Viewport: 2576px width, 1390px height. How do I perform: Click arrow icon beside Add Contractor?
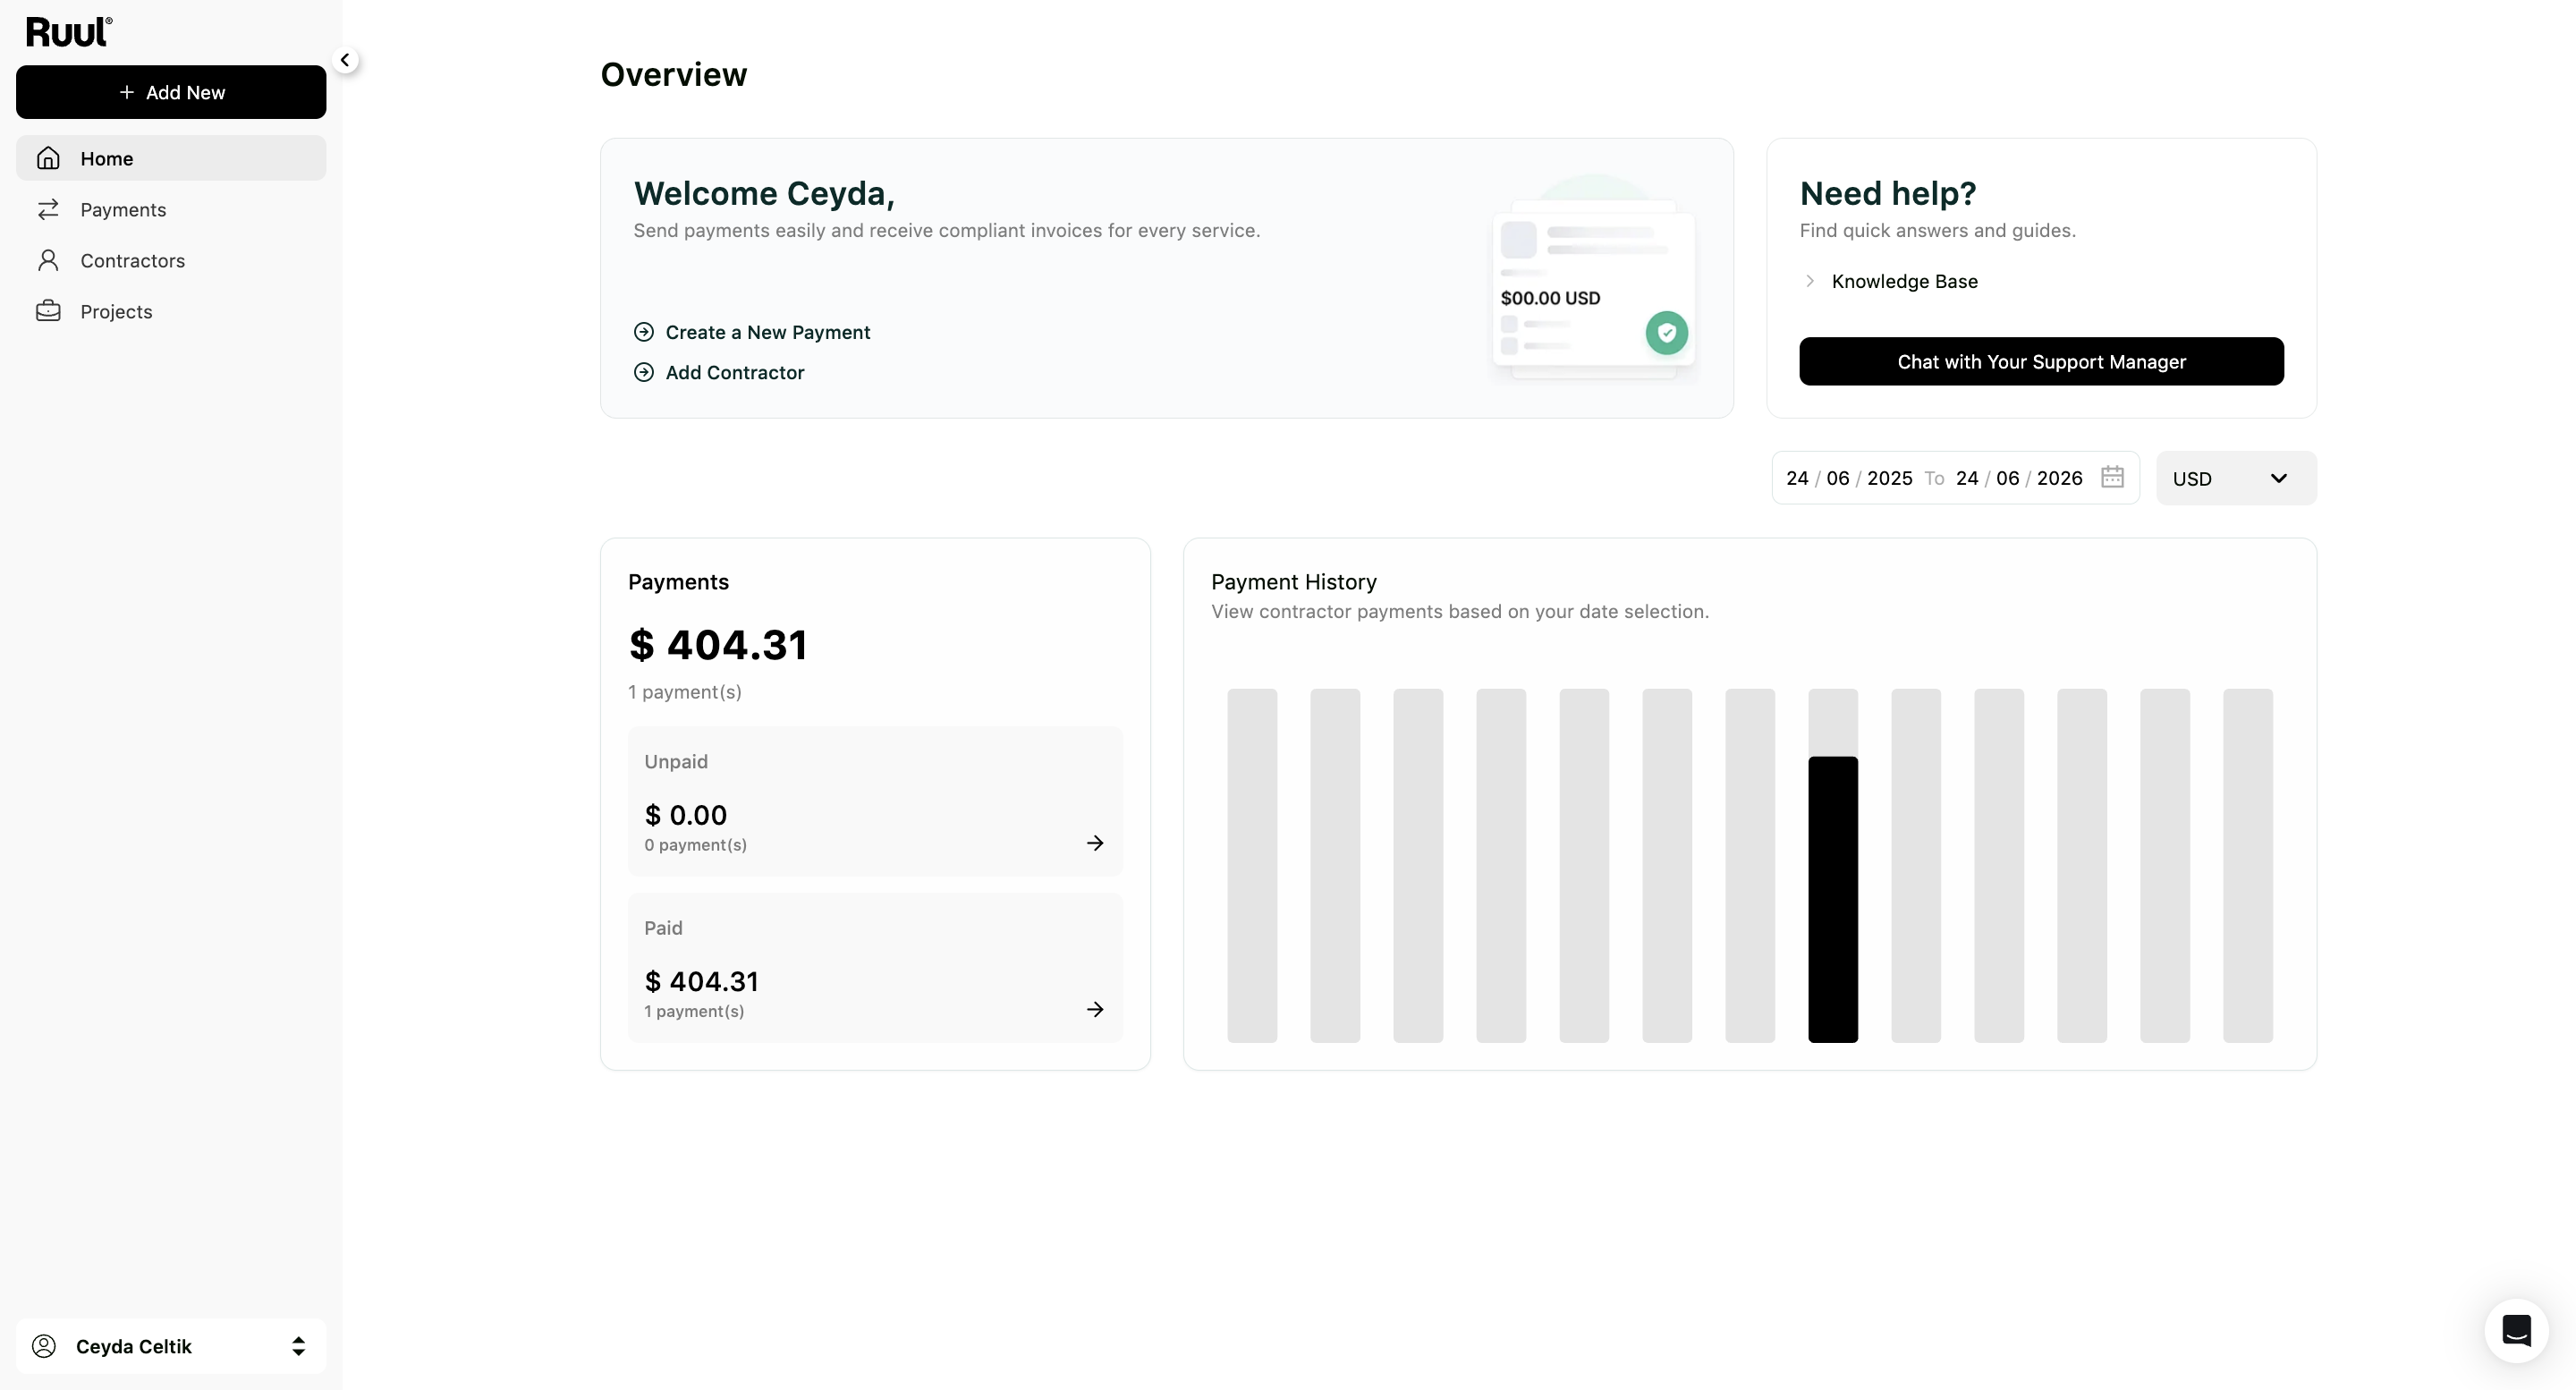coord(644,372)
